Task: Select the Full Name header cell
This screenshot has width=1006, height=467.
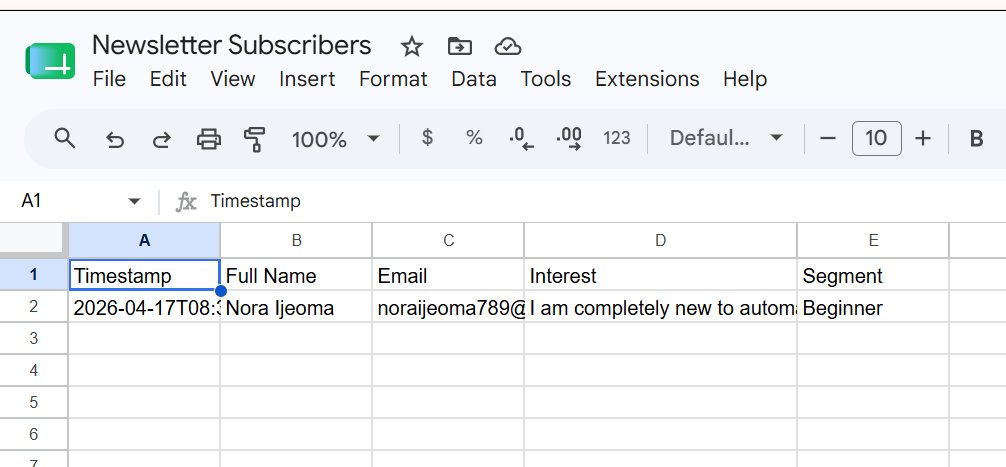Action: tap(296, 275)
